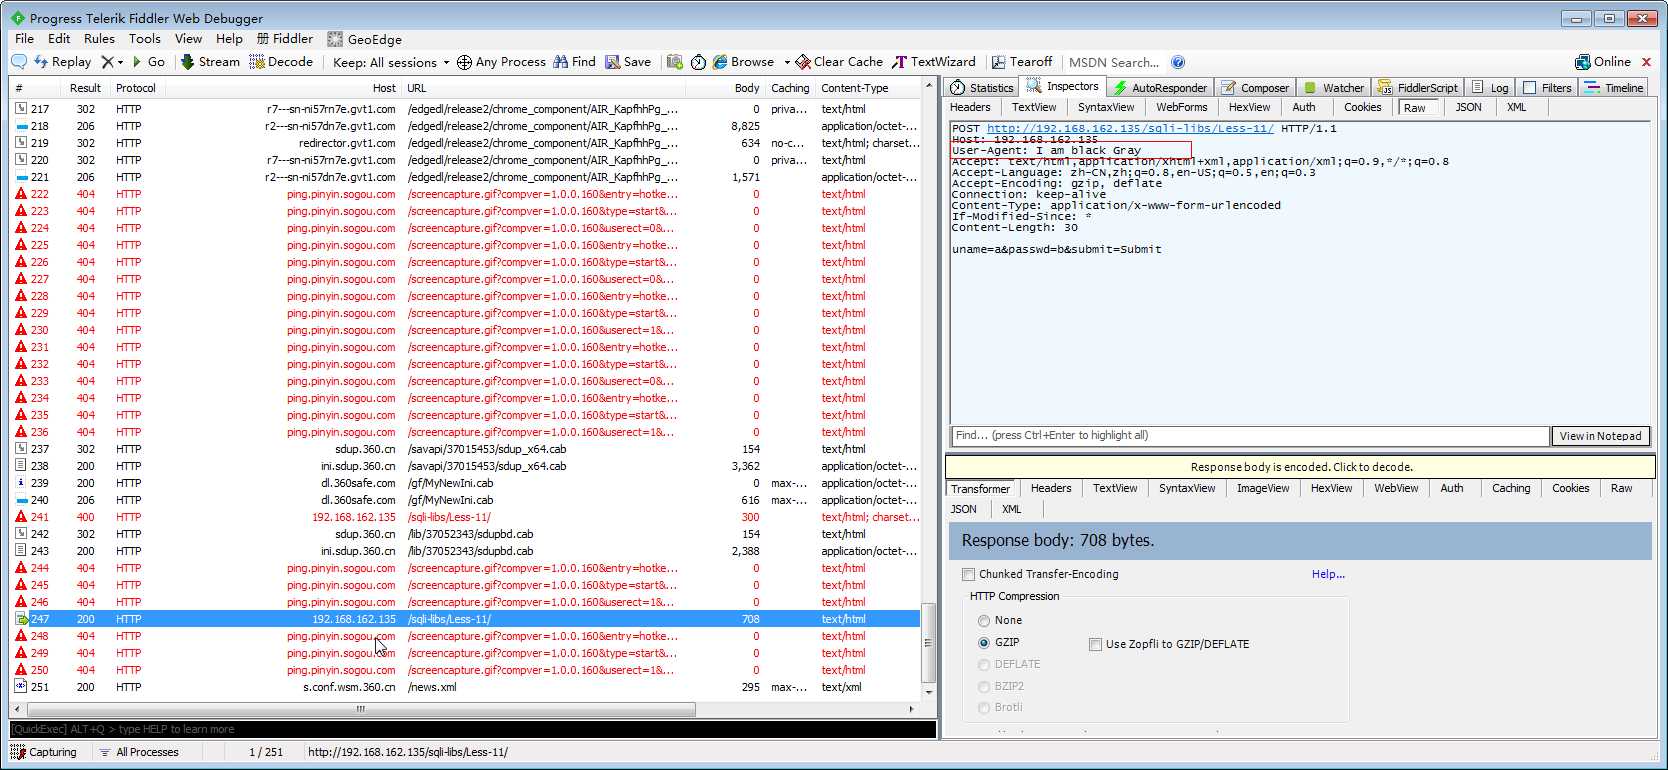Screen dimensions: 1668x770
Task: Open the Help... link in Transformer
Action: coord(1328,574)
